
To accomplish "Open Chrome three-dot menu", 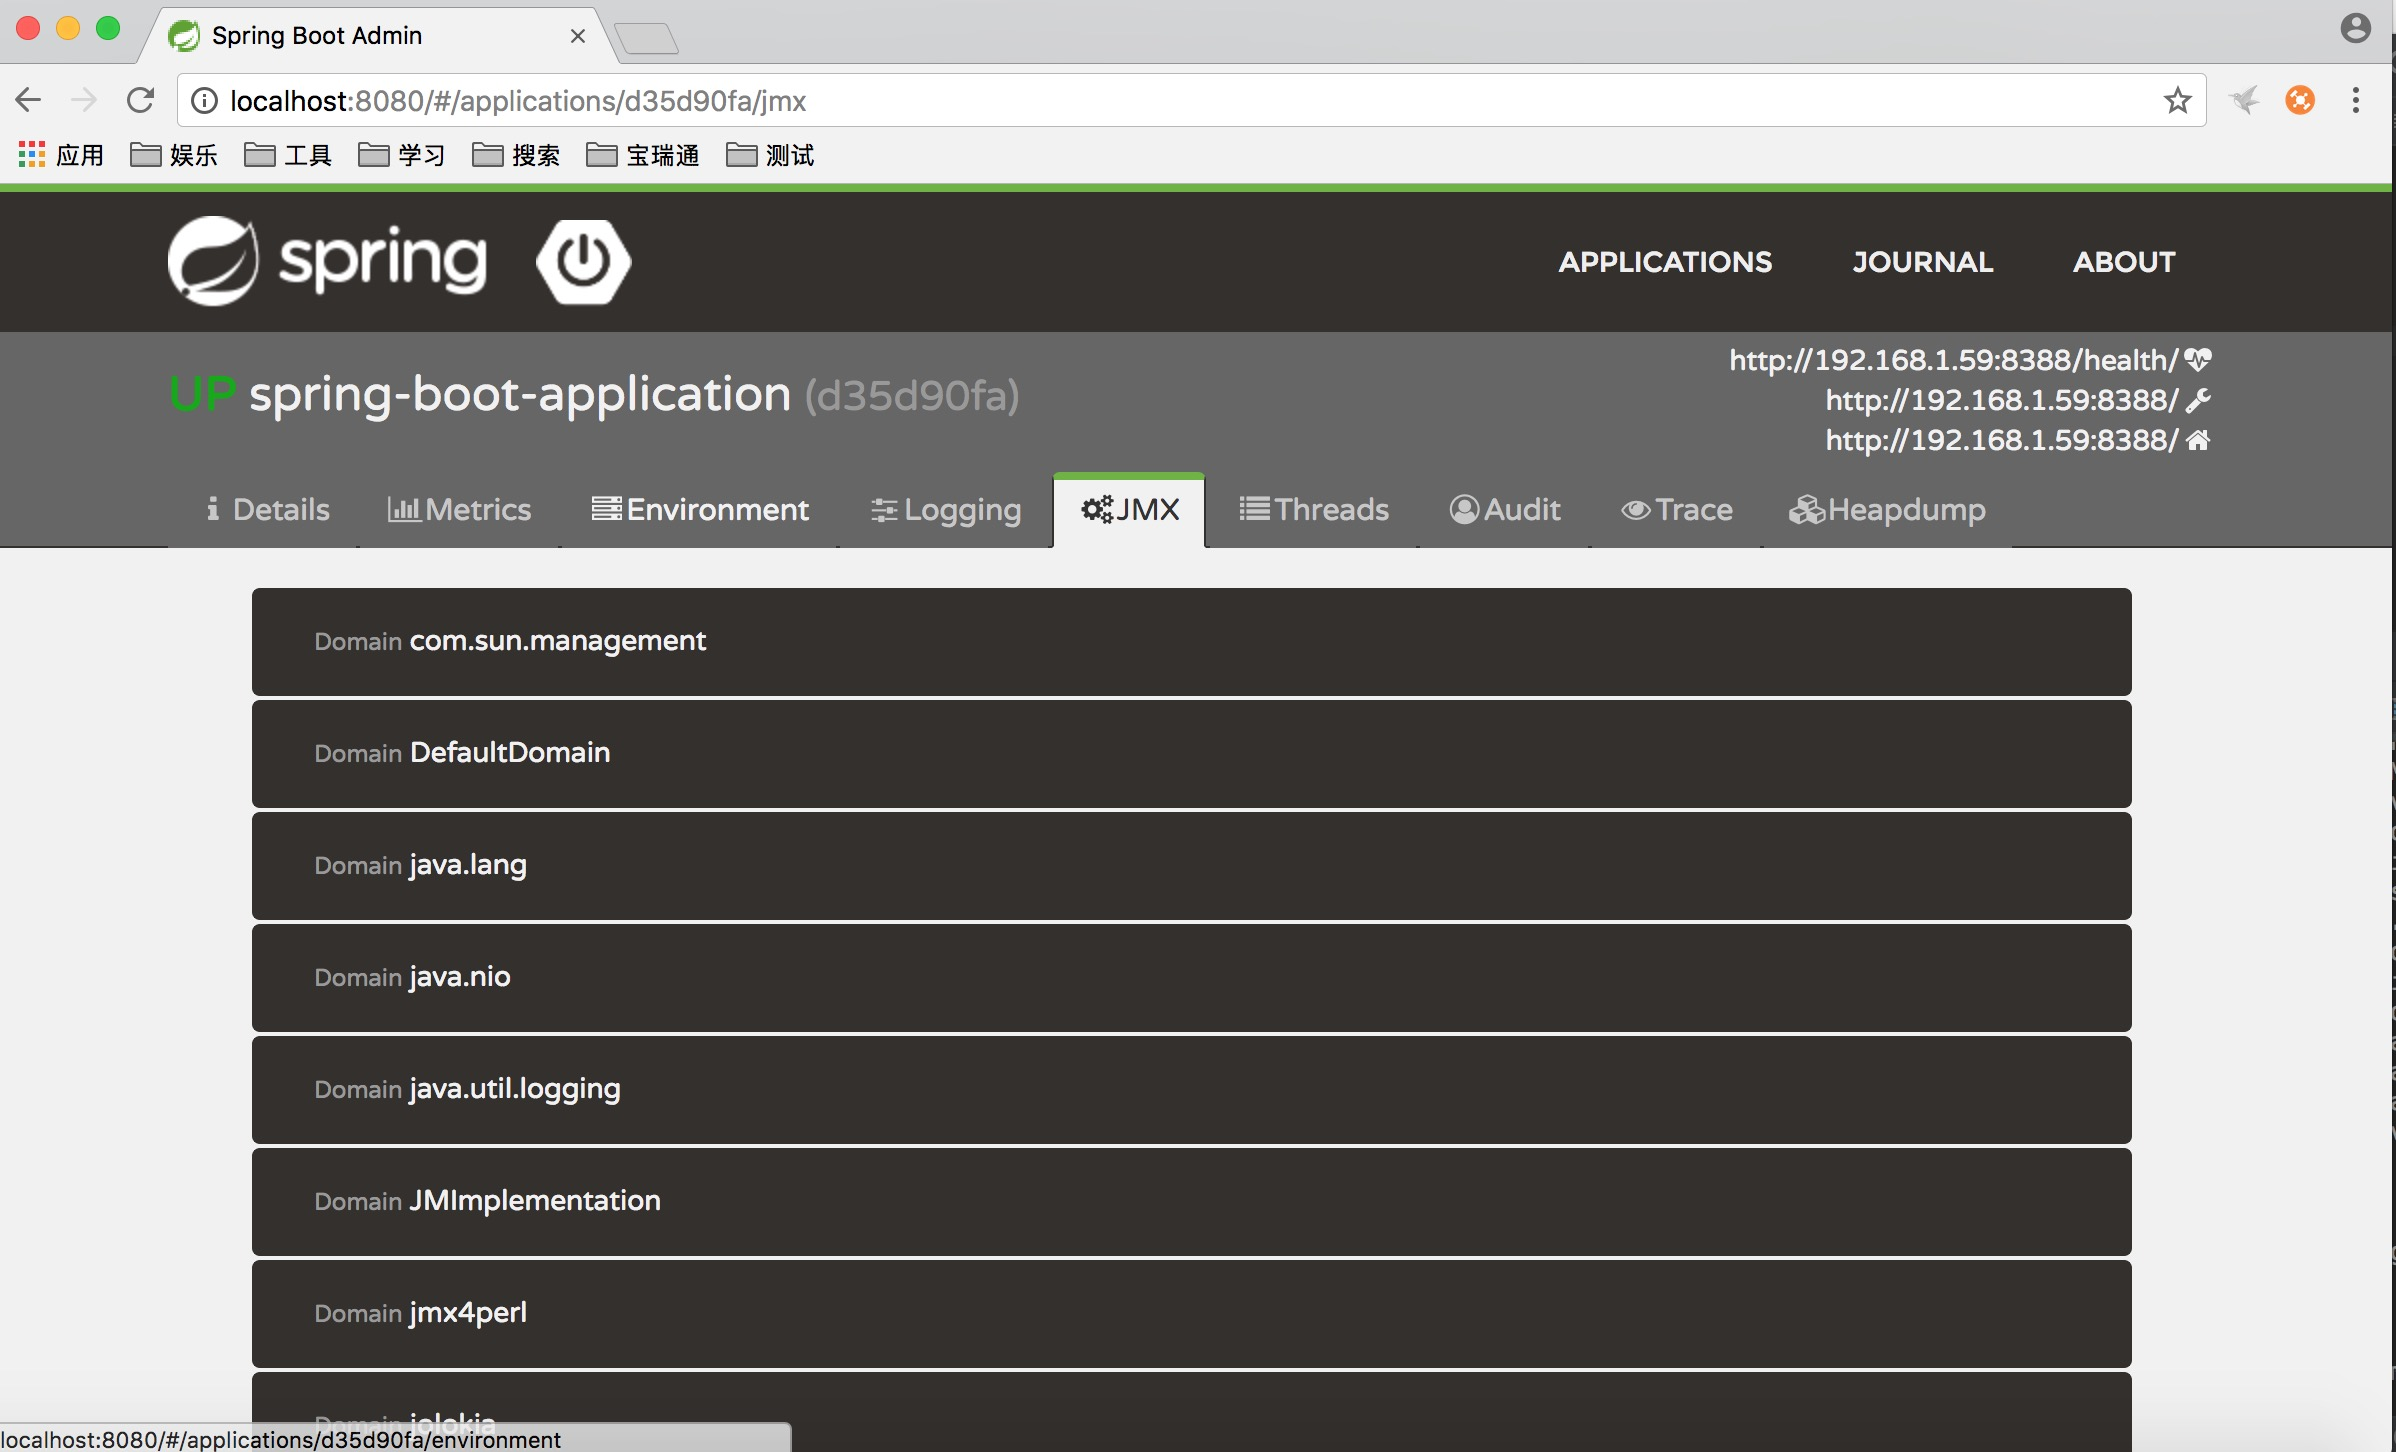I will pyautogui.click(x=2355, y=100).
